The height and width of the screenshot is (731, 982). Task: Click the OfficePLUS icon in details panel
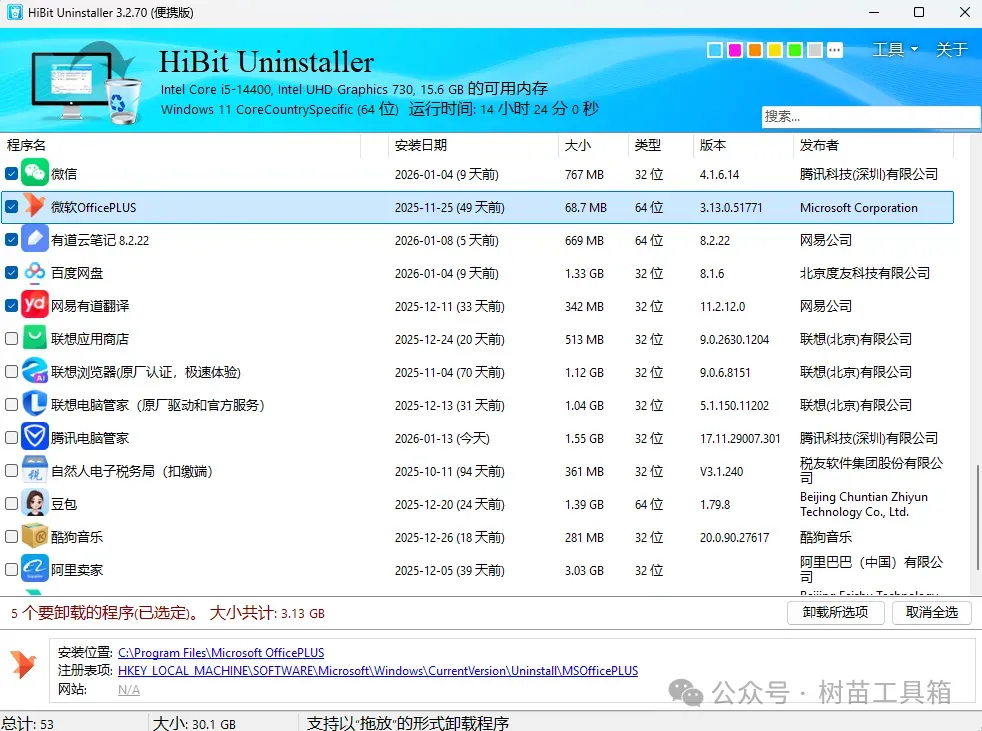[x=23, y=665]
